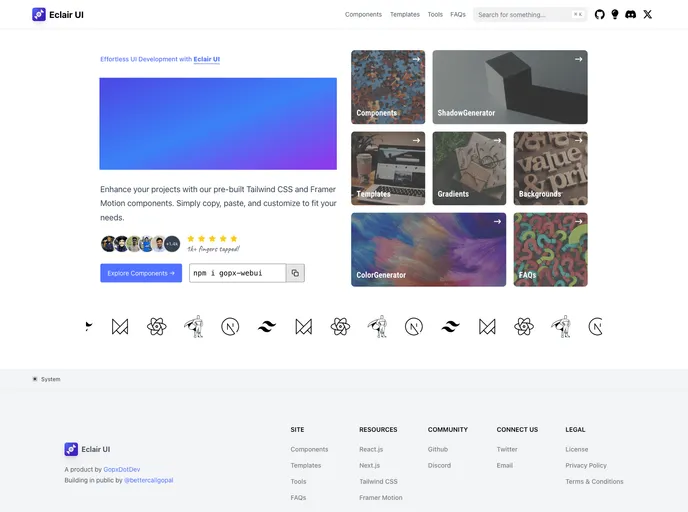Image resolution: width=688 pixels, height=512 pixels.
Task: Open the GopxDotDev link in footer
Action: [x=122, y=469]
